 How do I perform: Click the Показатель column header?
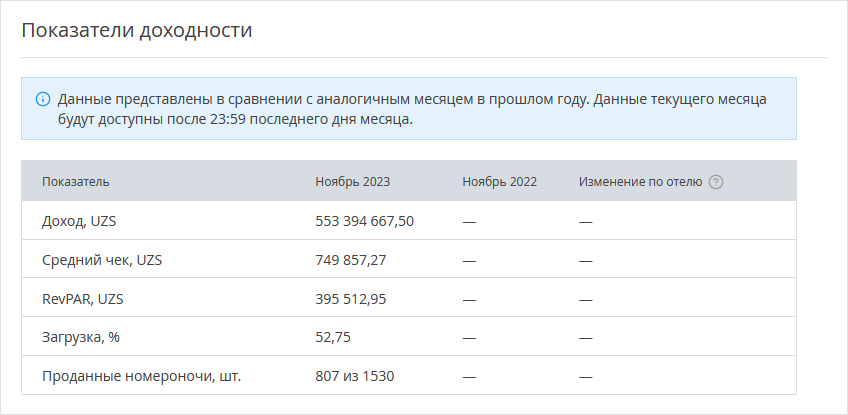tap(76, 182)
